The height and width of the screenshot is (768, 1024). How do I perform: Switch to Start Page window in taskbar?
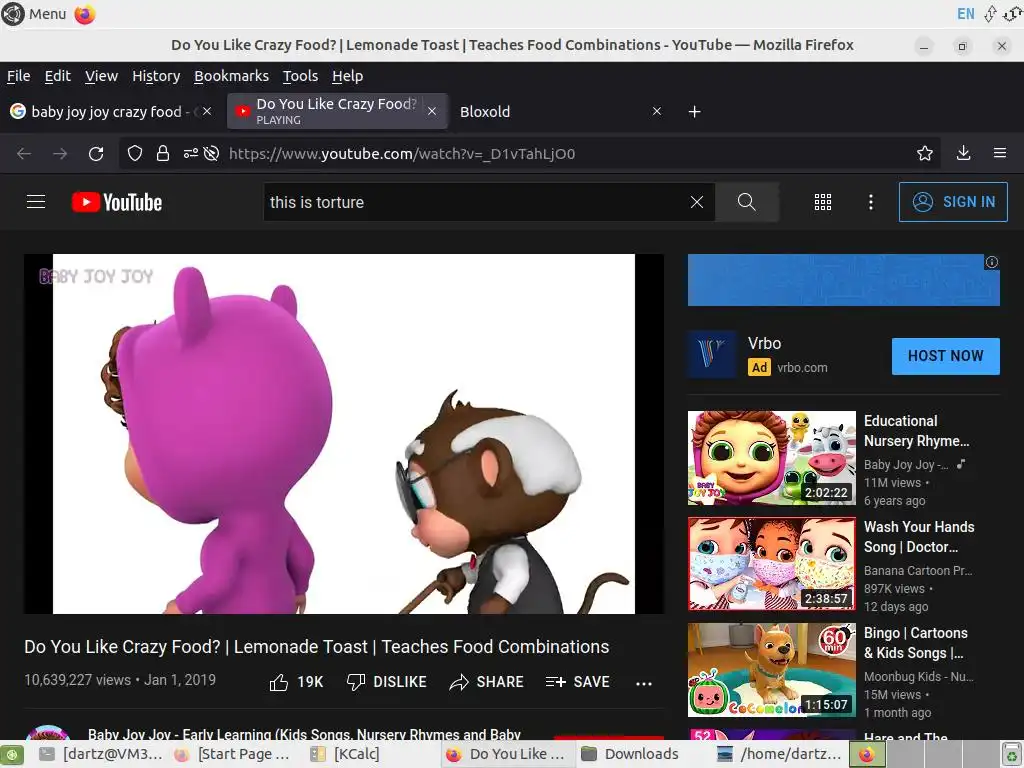(234, 754)
